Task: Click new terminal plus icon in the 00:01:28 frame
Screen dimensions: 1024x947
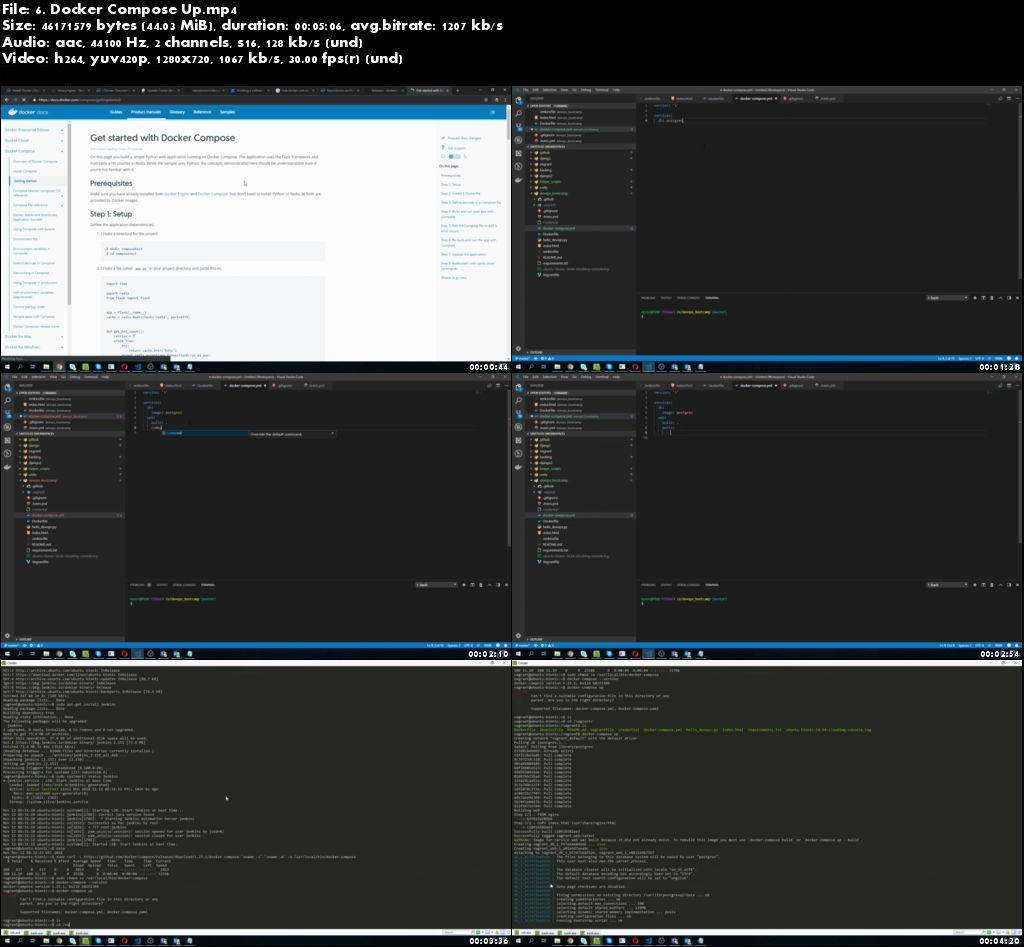Action: tap(972, 298)
